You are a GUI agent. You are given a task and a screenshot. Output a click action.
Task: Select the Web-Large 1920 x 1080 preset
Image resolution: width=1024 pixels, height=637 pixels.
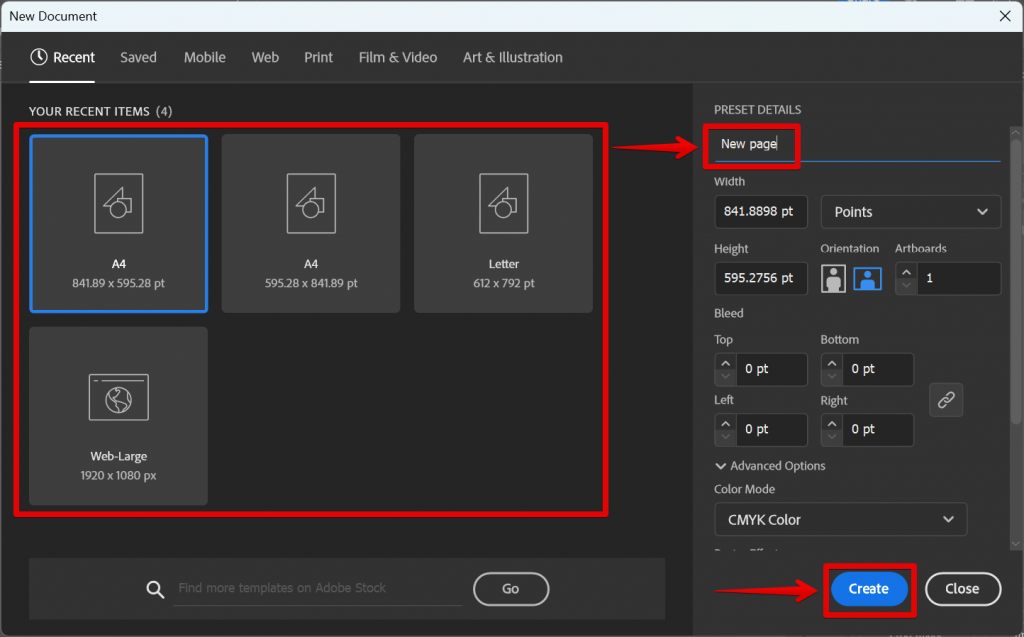(x=118, y=415)
